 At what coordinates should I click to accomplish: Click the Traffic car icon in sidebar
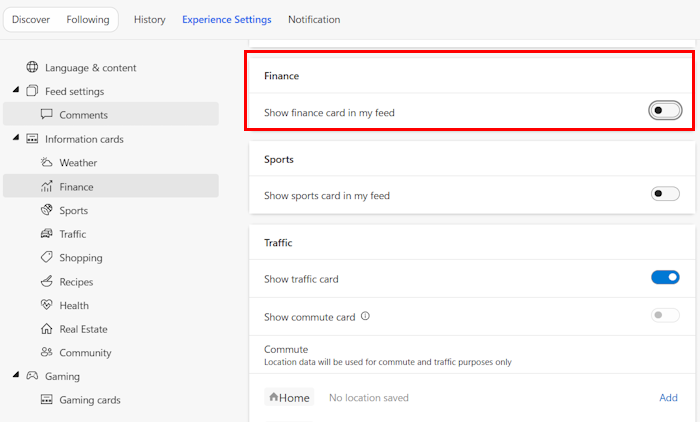point(46,234)
